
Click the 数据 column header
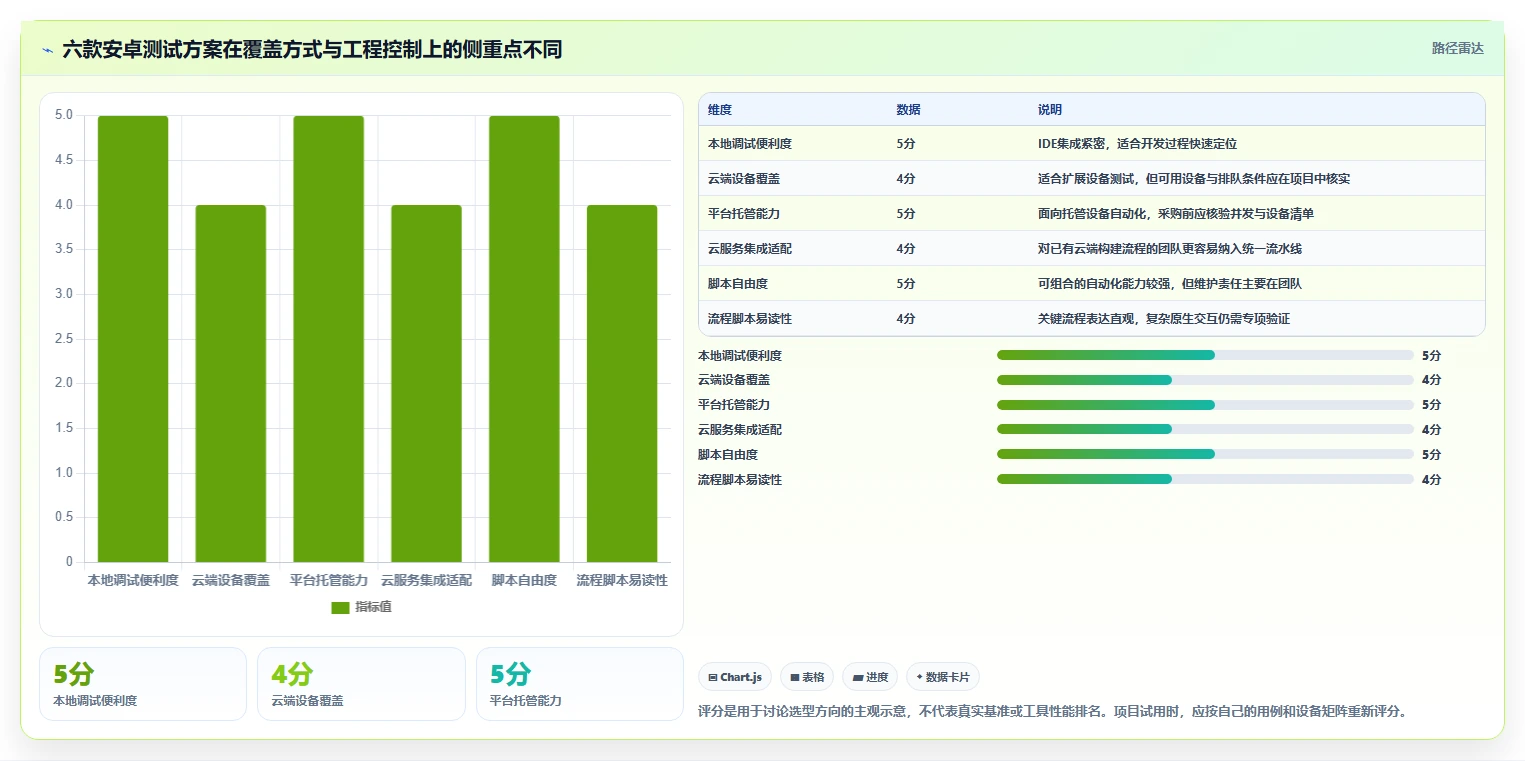(909, 110)
